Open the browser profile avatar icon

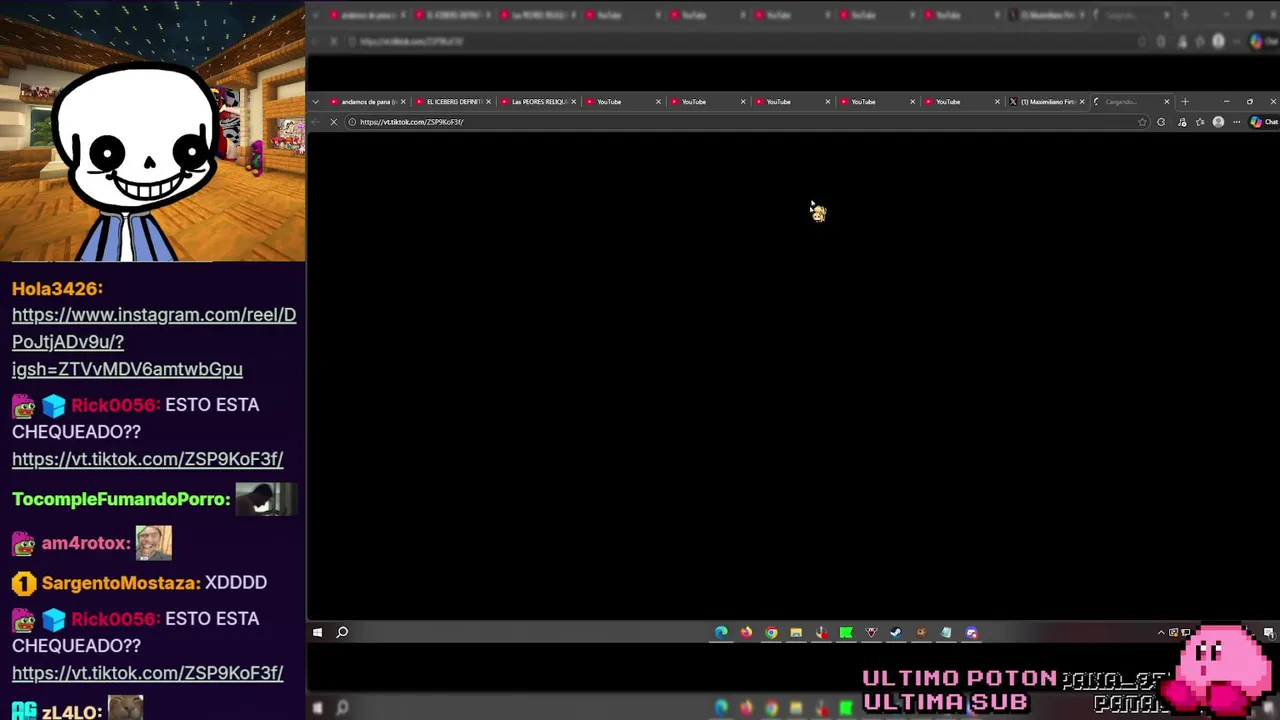(x=1218, y=122)
